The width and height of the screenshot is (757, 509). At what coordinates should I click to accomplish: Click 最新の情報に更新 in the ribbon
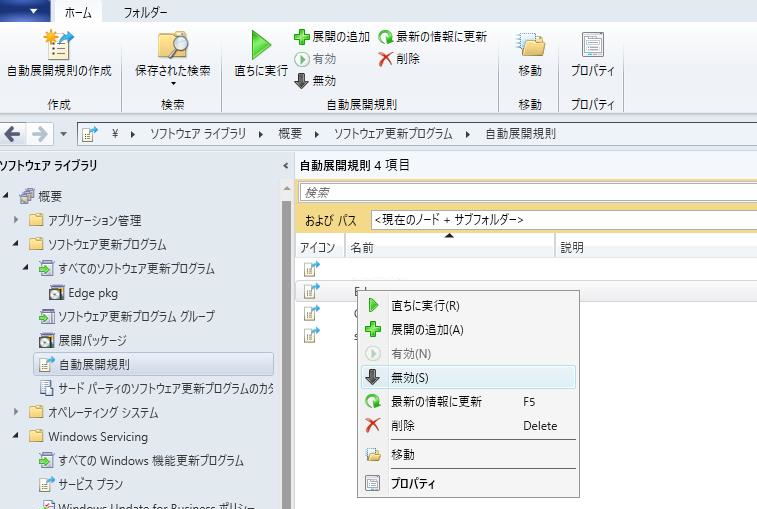[x=432, y=37]
